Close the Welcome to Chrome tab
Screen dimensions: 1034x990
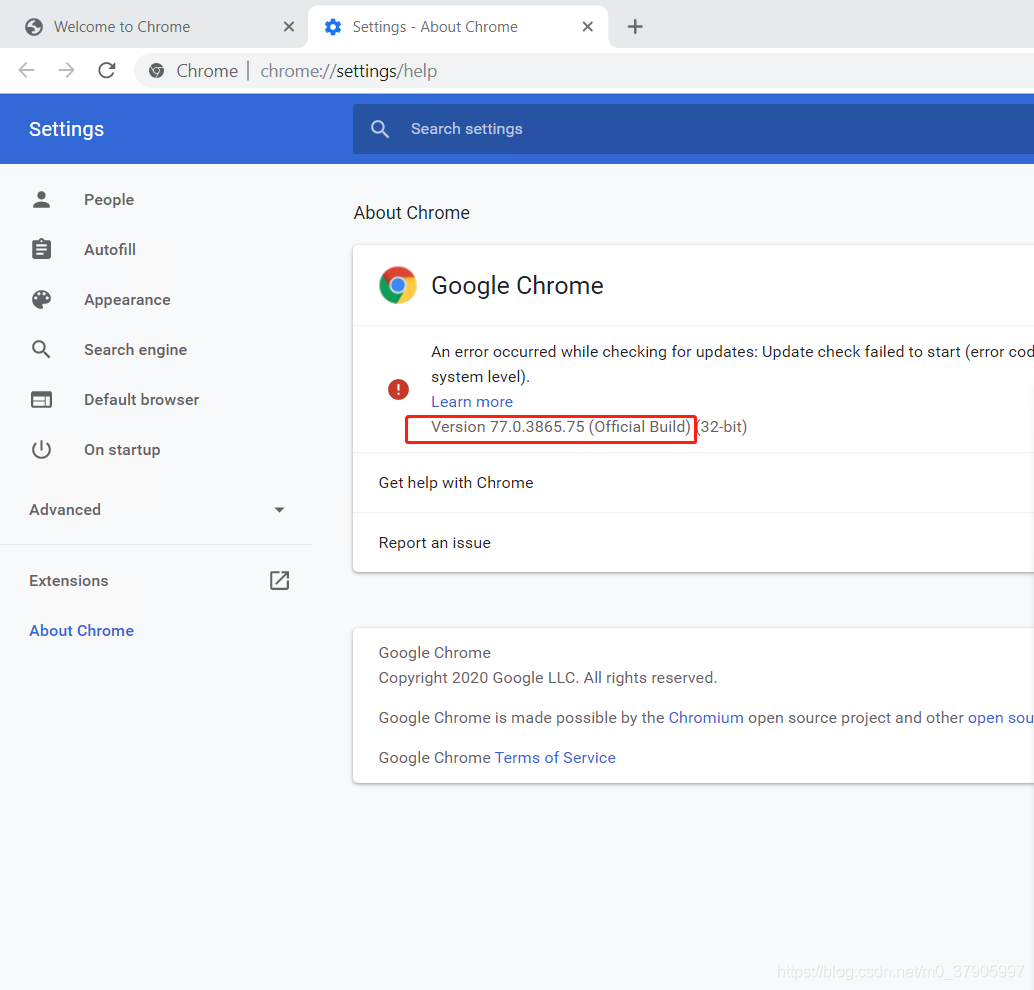click(x=289, y=27)
